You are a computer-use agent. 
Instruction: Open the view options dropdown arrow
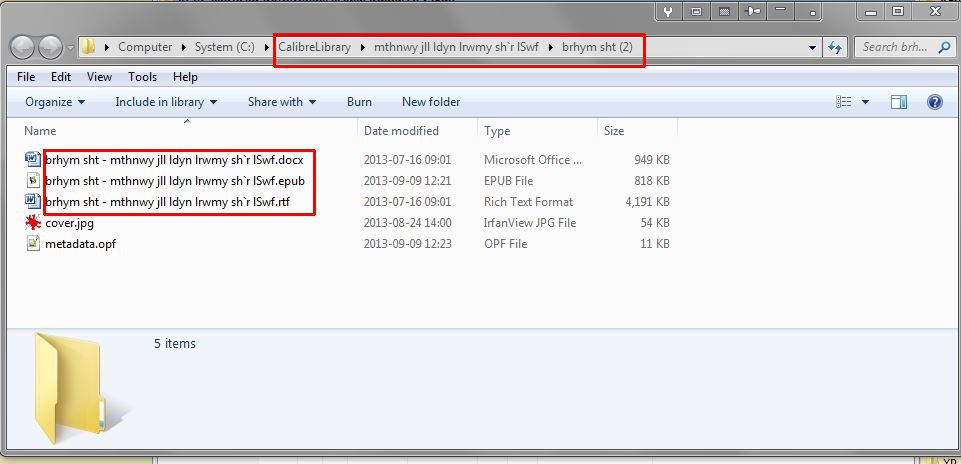(x=865, y=102)
